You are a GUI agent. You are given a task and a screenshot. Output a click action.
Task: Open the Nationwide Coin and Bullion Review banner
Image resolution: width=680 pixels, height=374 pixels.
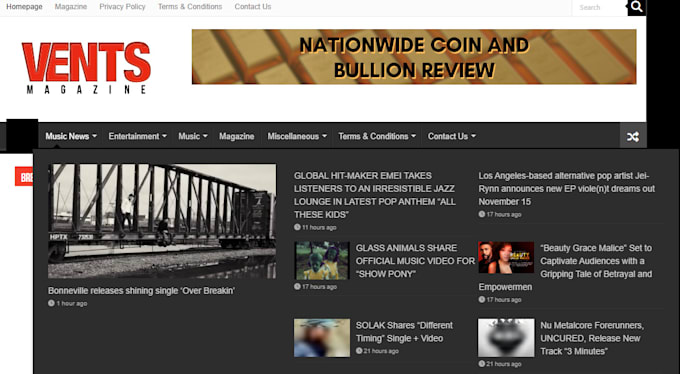pyautogui.click(x=414, y=57)
